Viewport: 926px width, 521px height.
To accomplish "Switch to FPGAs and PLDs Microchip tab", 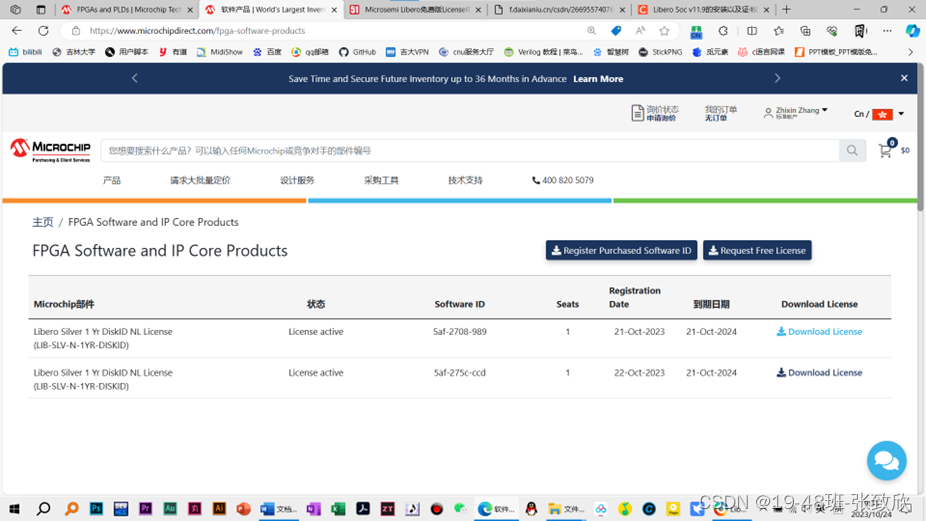I will coord(128,9).
